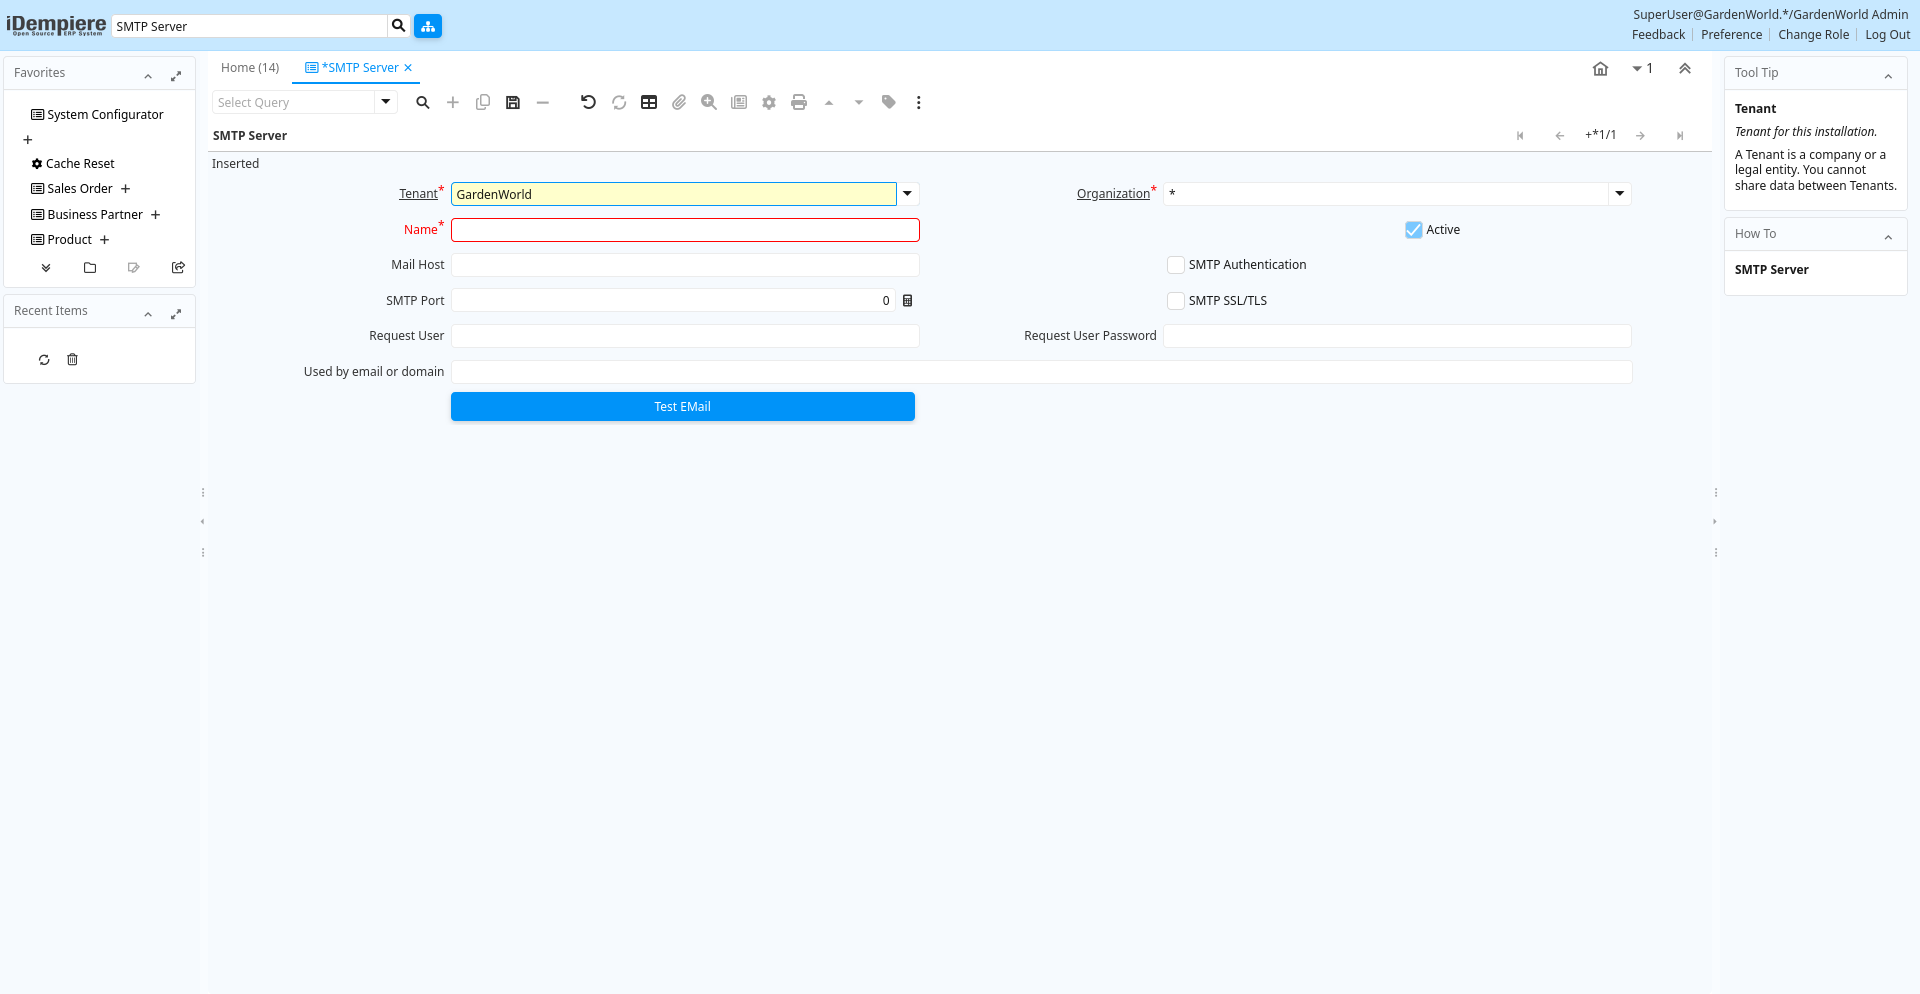This screenshot has height=994, width=1920.
Task: Collapse the Favorites panel
Action: (x=148, y=76)
